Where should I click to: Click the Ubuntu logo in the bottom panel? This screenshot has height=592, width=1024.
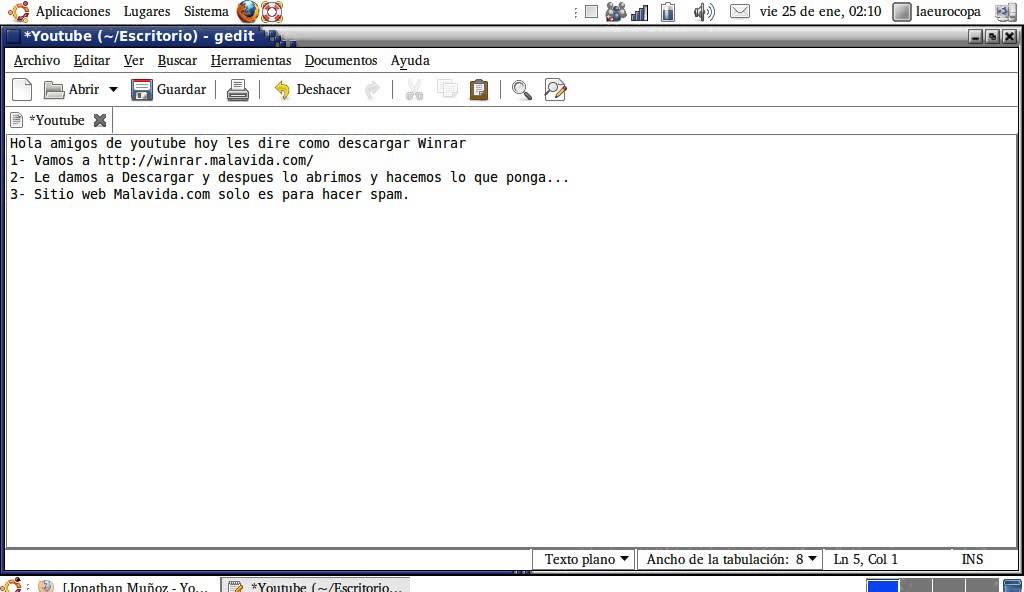tap(12, 585)
